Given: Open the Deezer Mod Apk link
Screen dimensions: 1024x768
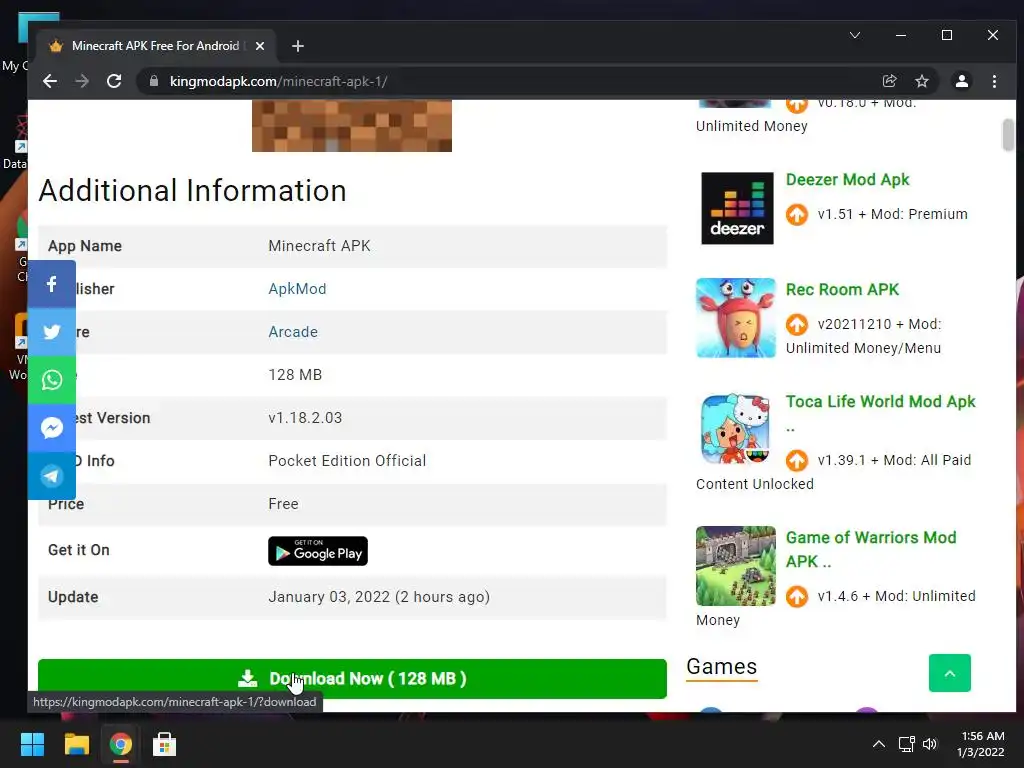Looking at the screenshot, I should (x=848, y=180).
